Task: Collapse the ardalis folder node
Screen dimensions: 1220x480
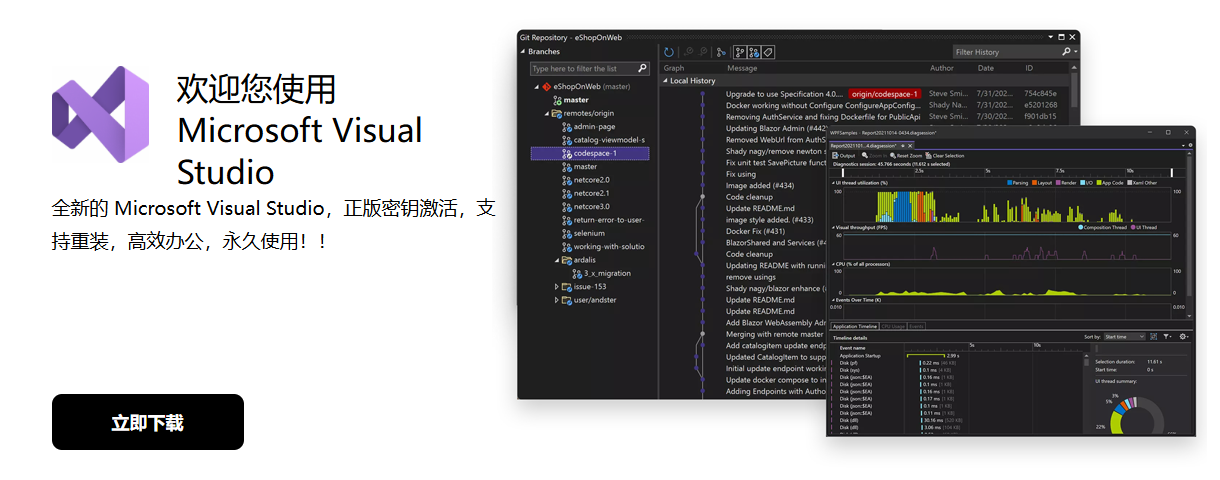Action: tap(557, 260)
